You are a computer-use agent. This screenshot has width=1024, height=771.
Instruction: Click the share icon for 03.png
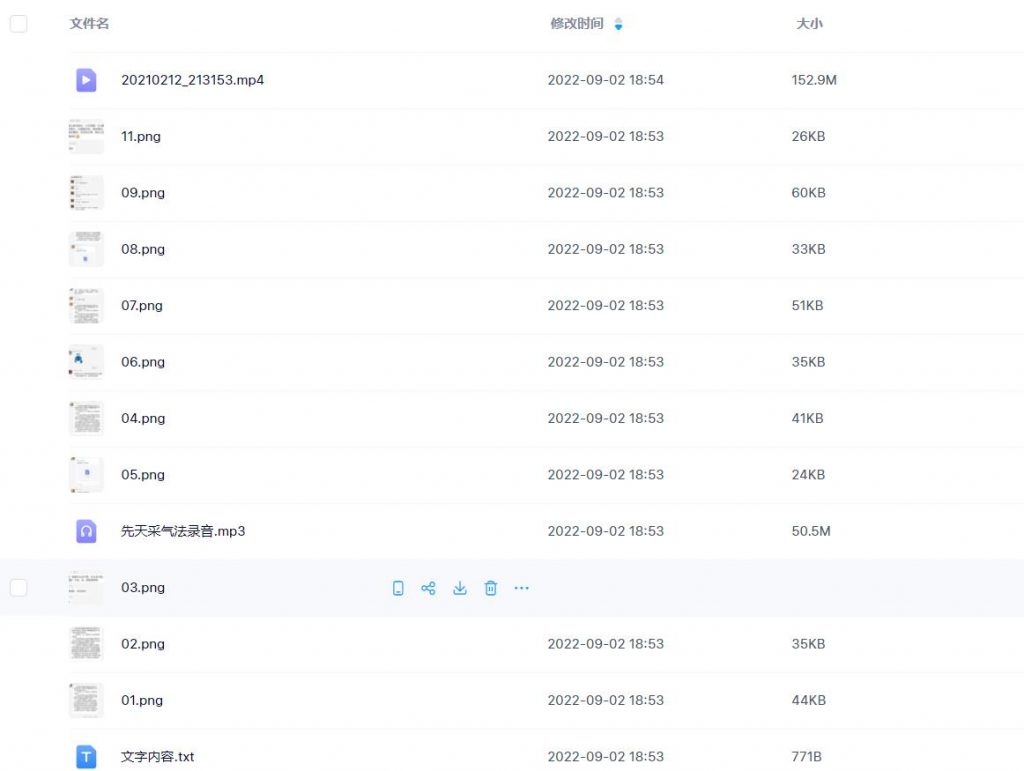point(428,588)
